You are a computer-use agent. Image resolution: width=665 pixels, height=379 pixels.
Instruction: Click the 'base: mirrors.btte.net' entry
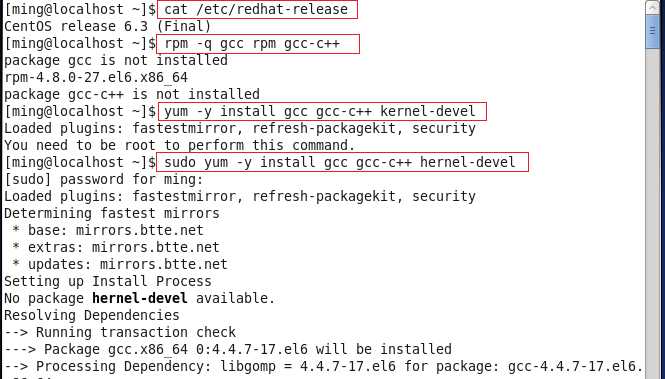116,230
